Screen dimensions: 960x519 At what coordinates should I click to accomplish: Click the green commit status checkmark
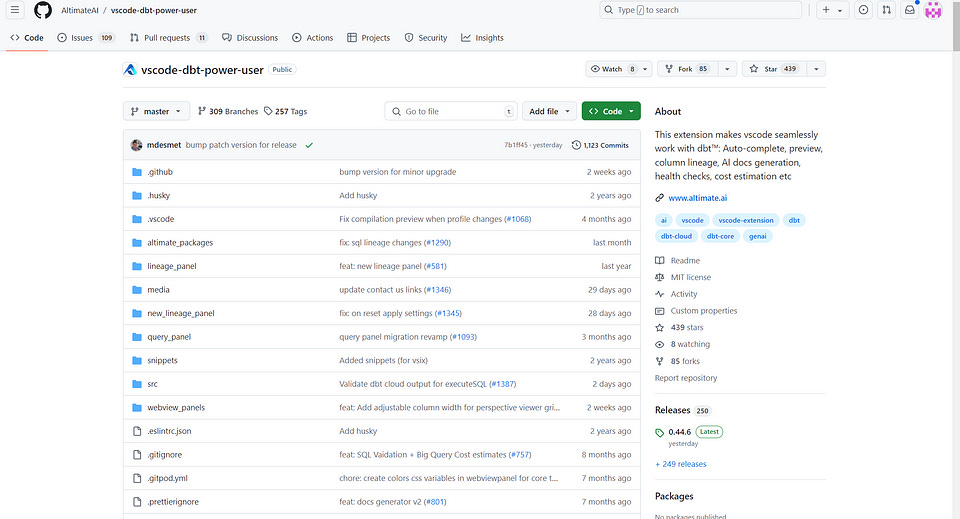pos(309,145)
